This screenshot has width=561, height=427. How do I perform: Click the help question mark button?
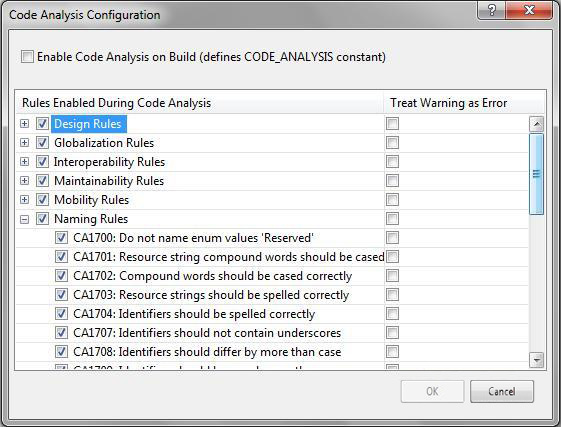point(492,10)
